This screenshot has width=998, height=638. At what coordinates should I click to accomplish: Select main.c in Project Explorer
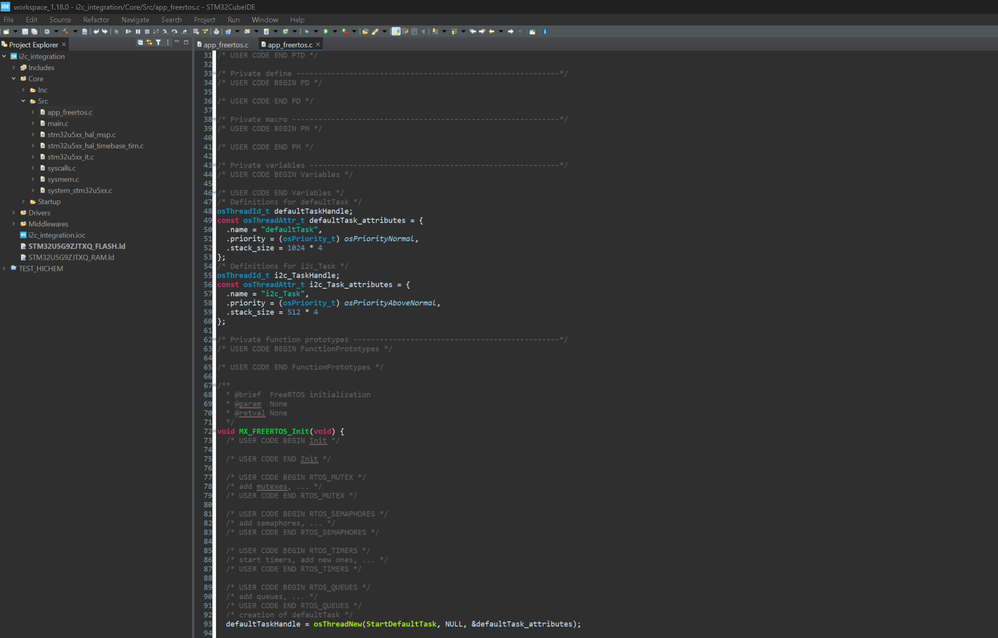pos(58,123)
